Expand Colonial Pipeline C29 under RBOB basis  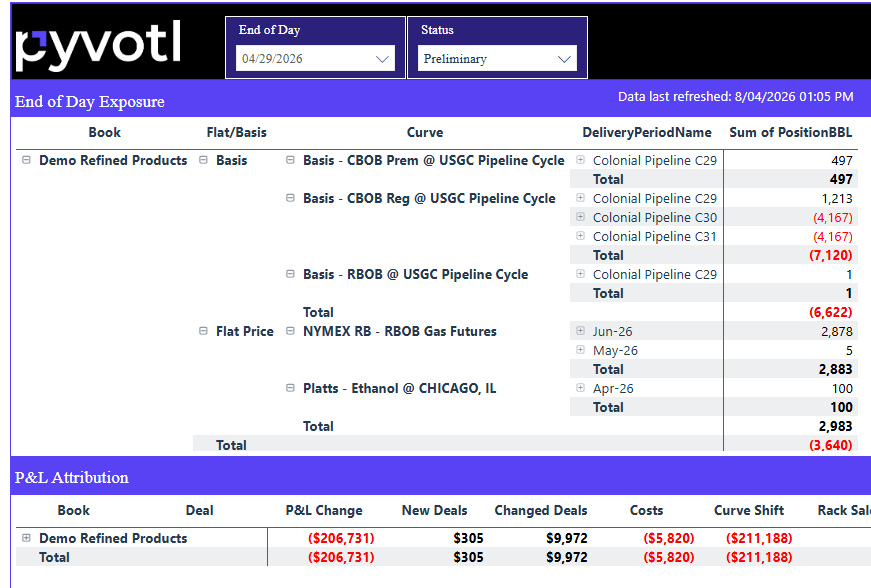click(x=580, y=274)
